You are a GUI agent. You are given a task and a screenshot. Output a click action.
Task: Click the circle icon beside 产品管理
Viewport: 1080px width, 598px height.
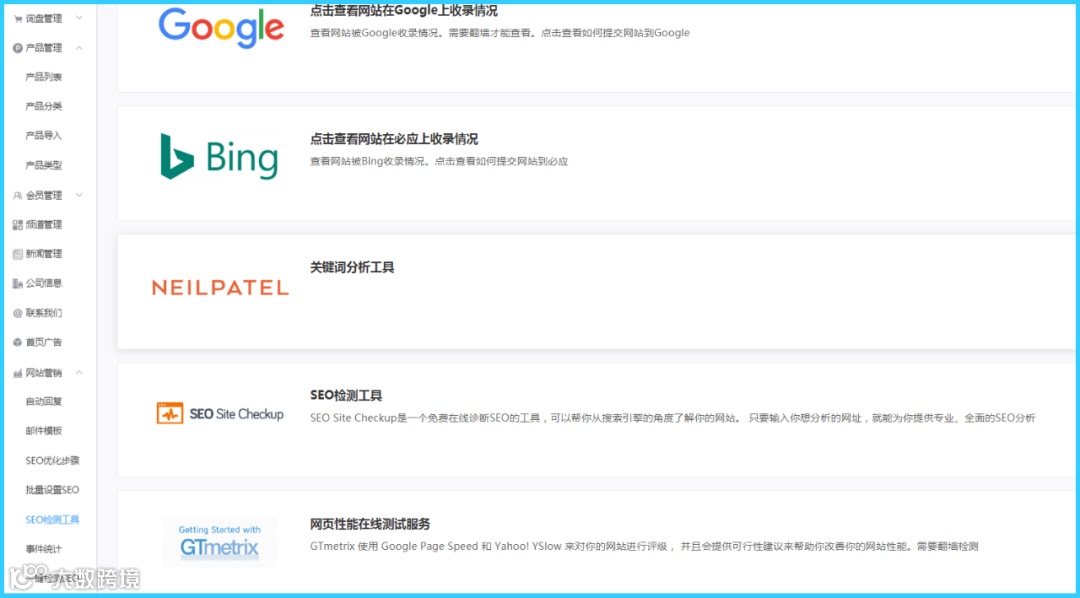pos(17,48)
